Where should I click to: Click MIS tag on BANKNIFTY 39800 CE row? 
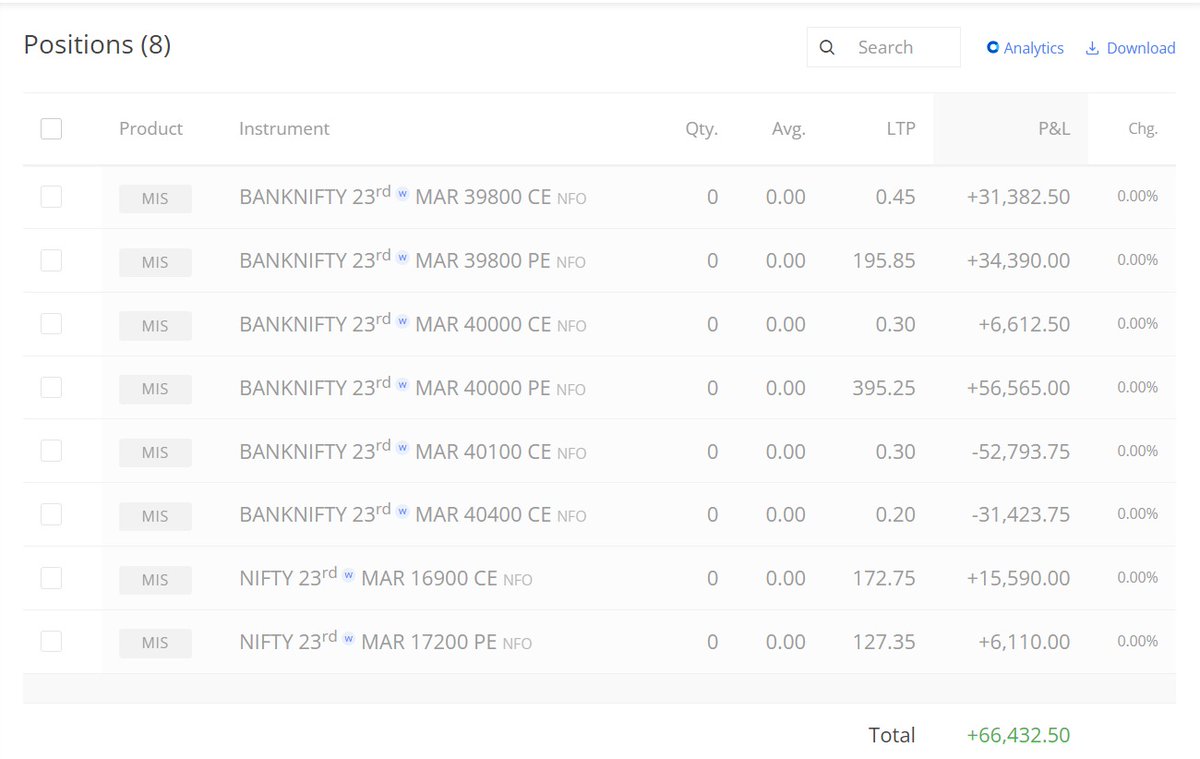click(x=155, y=198)
